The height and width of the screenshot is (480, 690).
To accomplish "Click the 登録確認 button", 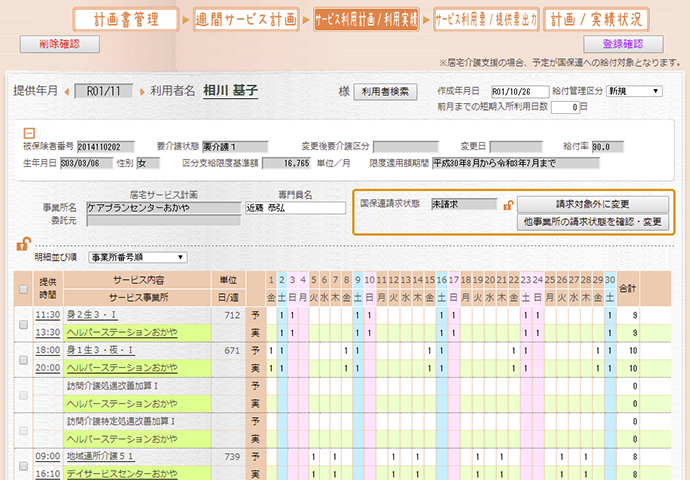I will tap(623, 44).
